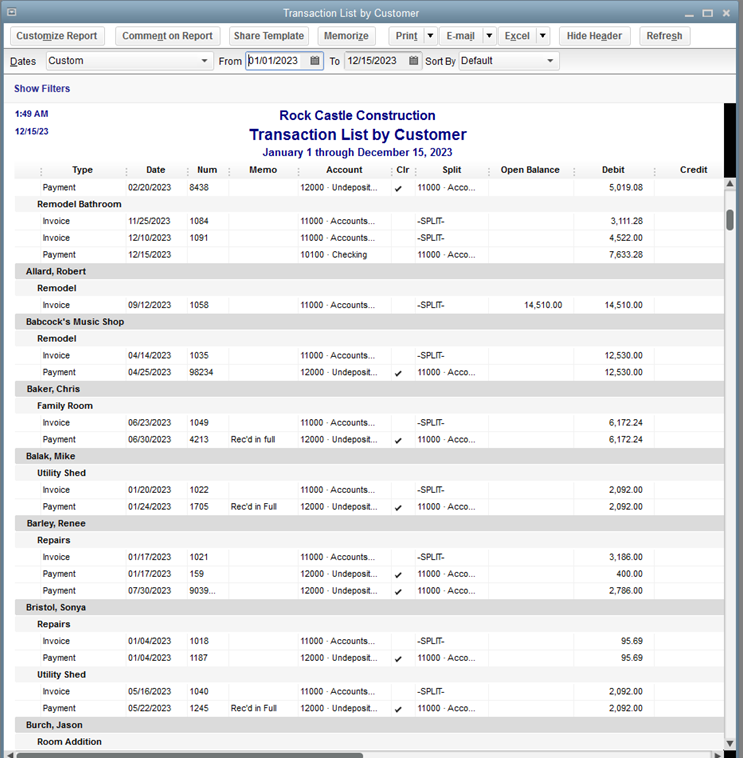This screenshot has width=743, height=758.
Task: Refresh the report
Action: coord(664,36)
